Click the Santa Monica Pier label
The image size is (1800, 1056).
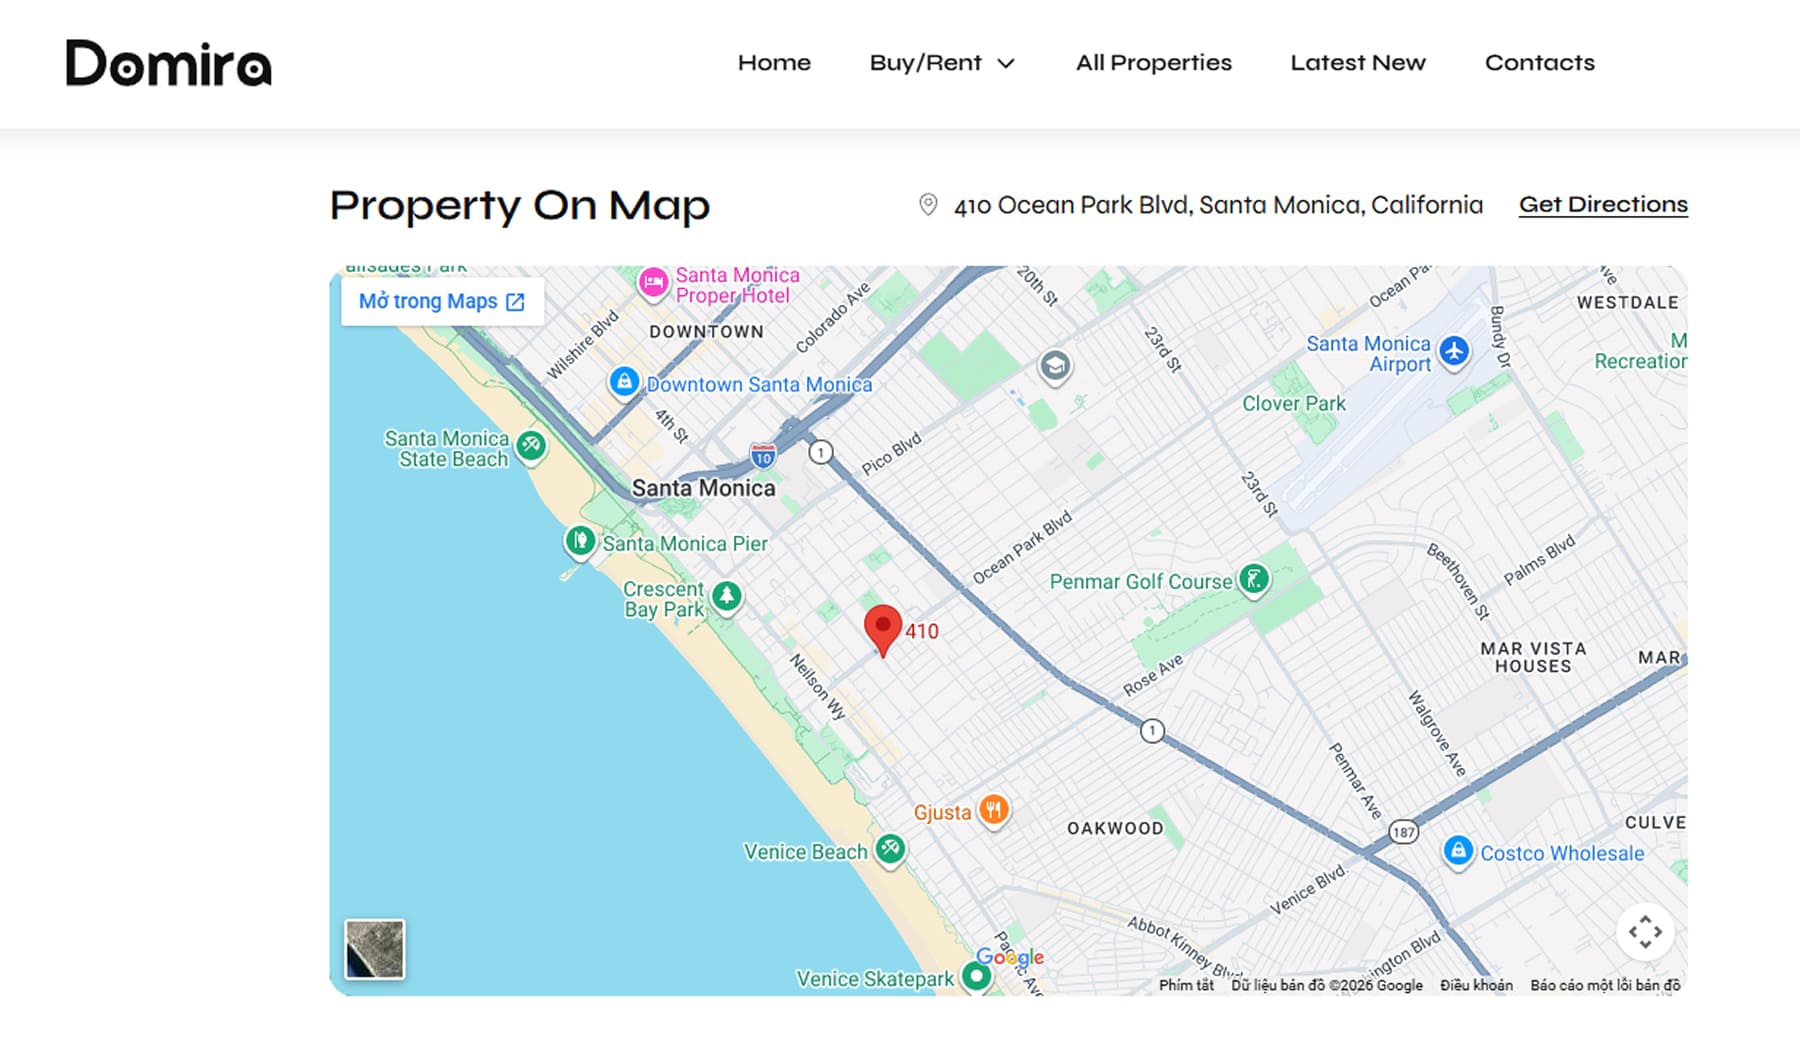[x=685, y=544]
